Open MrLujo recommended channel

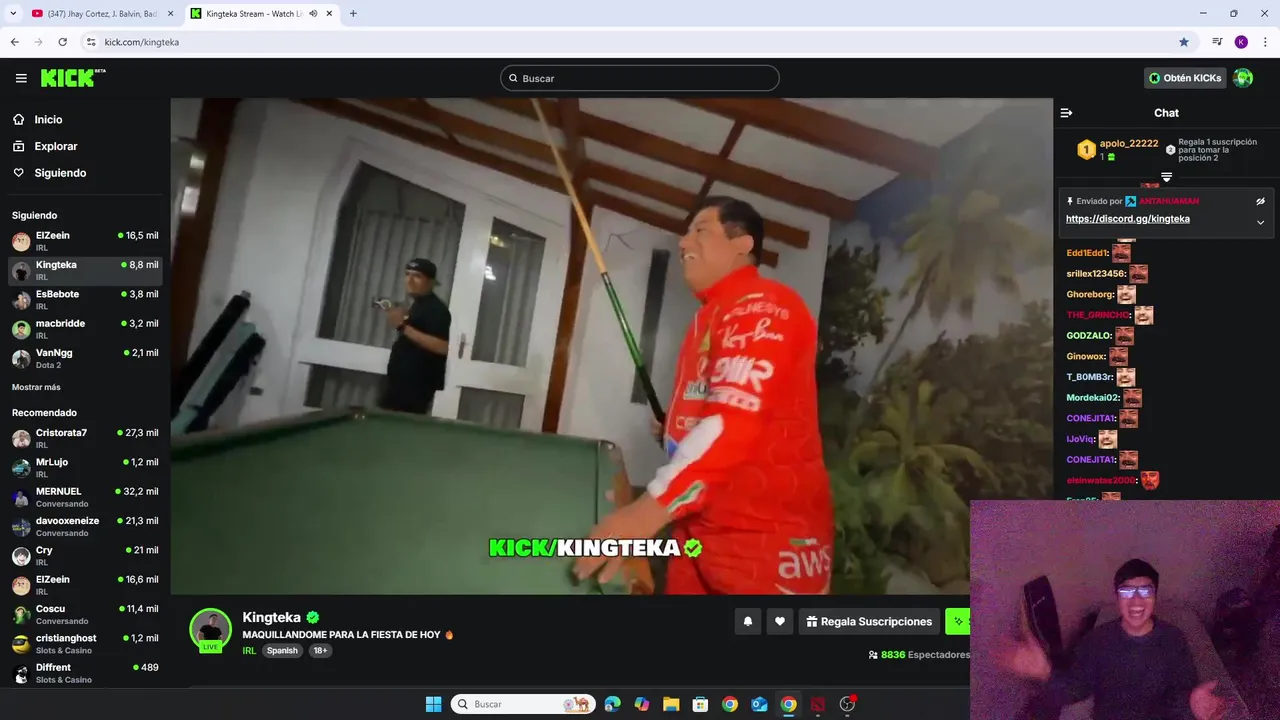point(85,467)
